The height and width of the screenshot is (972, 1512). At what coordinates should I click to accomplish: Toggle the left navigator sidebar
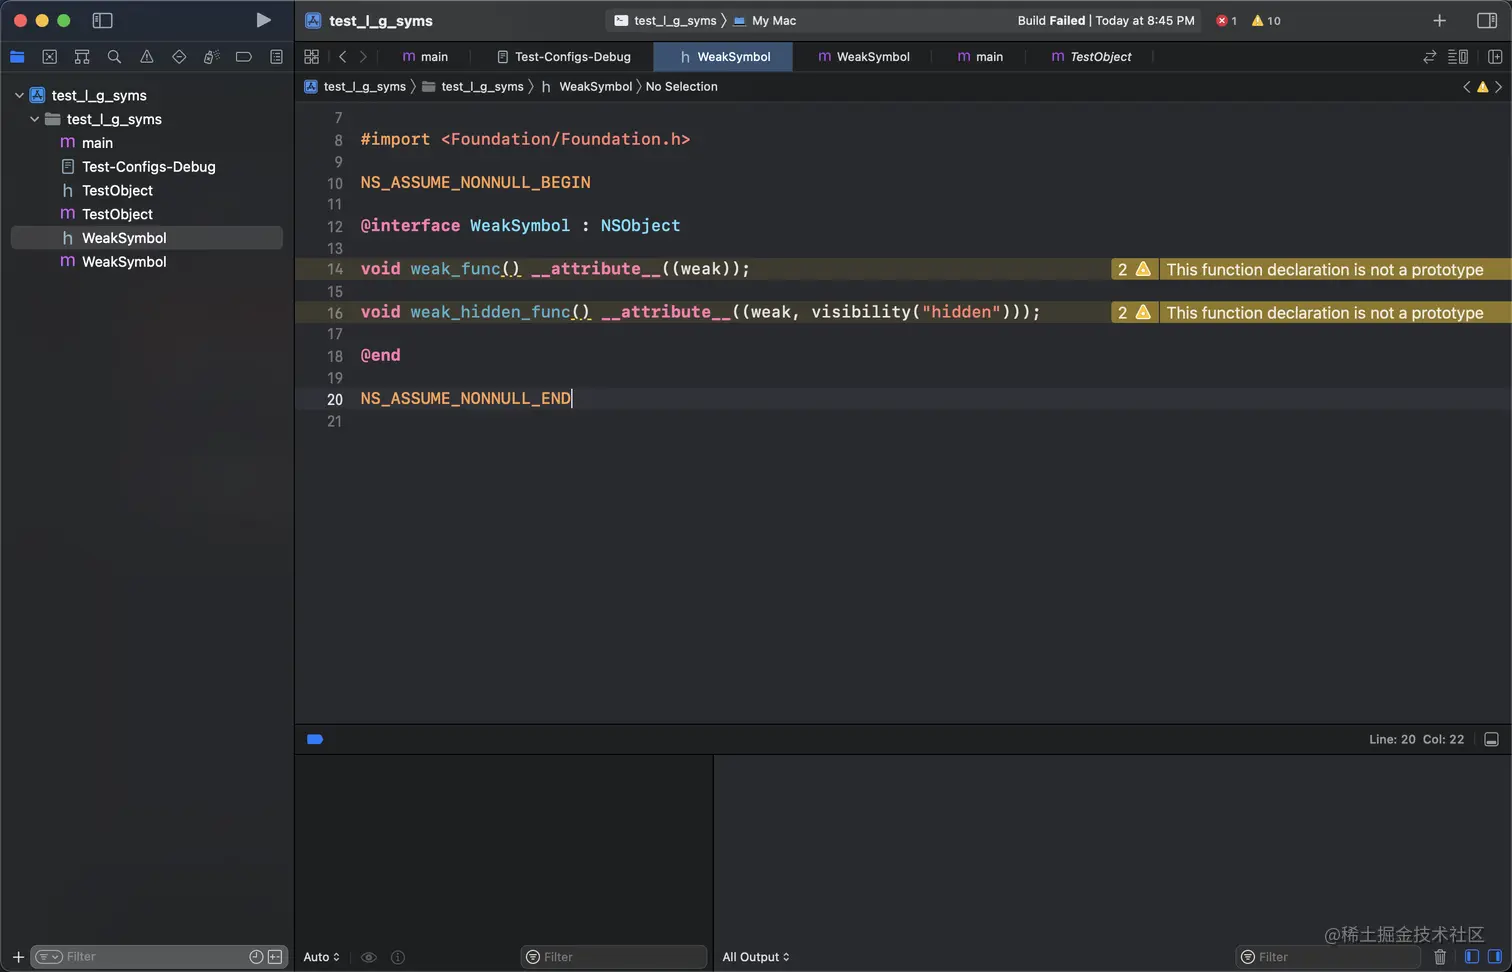click(102, 20)
